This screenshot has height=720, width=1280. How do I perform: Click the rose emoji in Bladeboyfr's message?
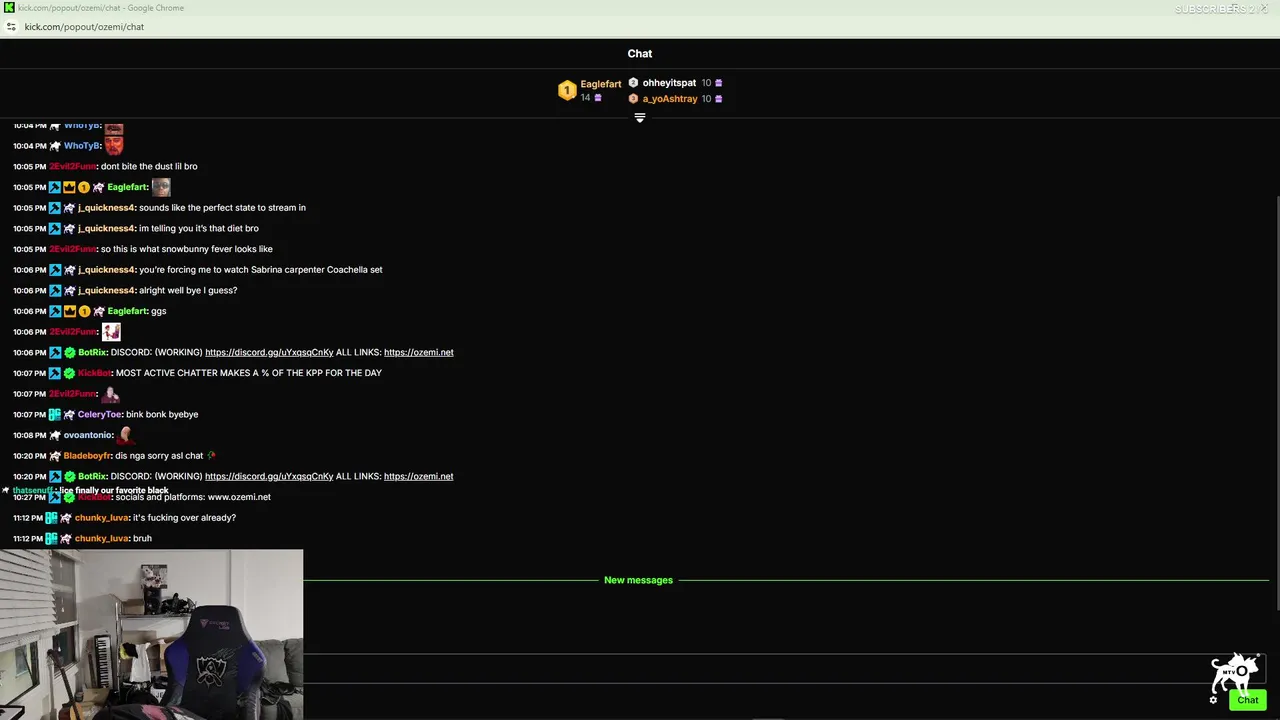(x=211, y=455)
